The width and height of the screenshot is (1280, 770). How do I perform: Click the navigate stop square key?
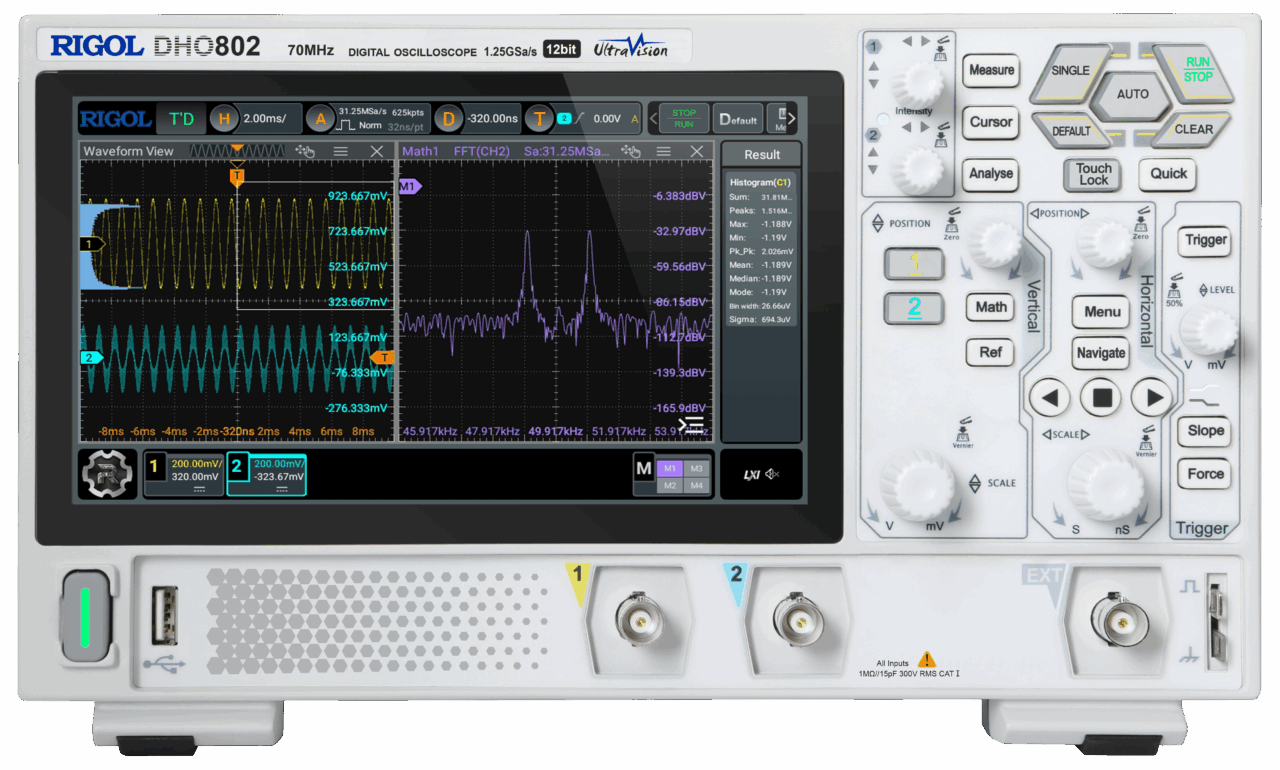pos(1102,398)
